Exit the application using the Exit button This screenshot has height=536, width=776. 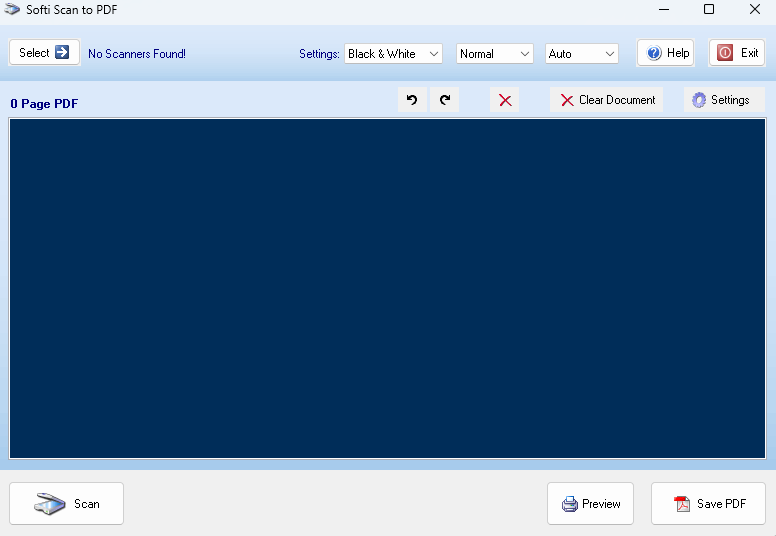737,53
